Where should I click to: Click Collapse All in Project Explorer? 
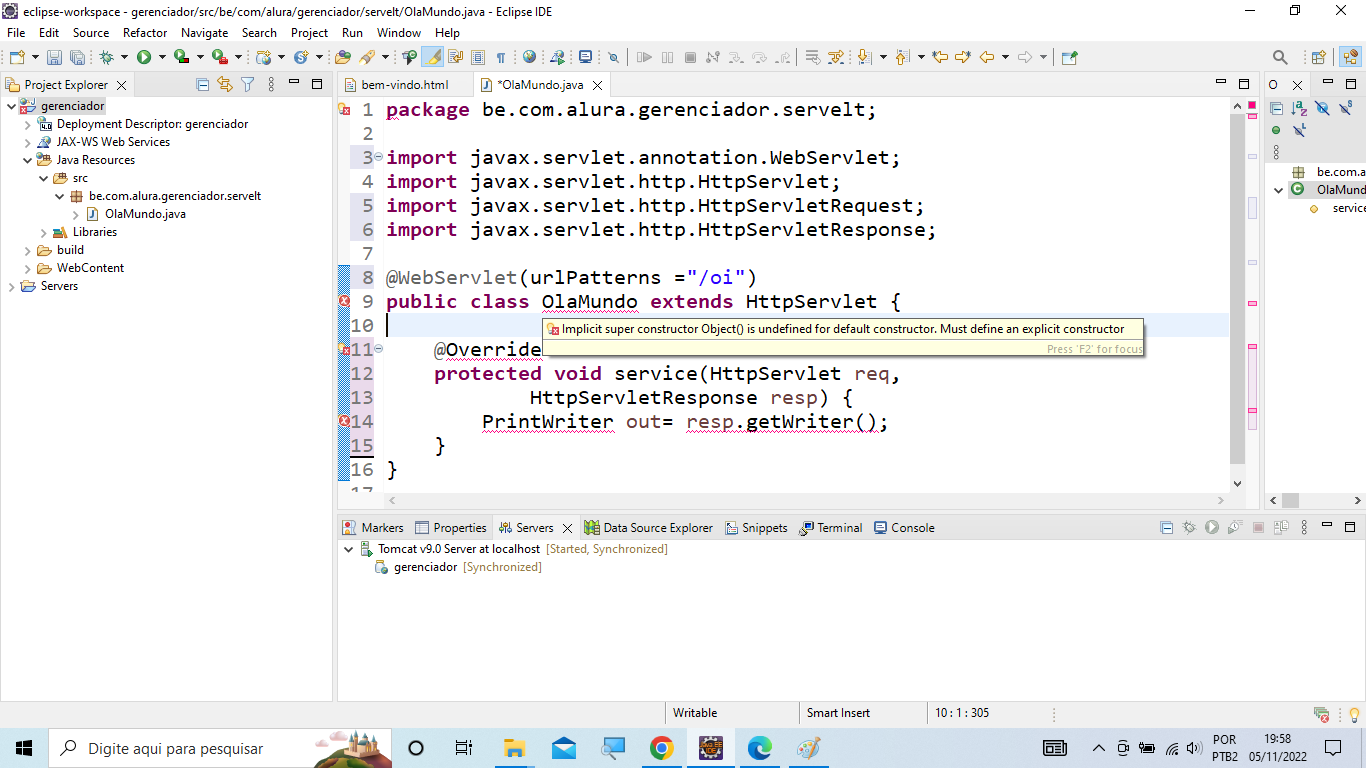pyautogui.click(x=203, y=85)
